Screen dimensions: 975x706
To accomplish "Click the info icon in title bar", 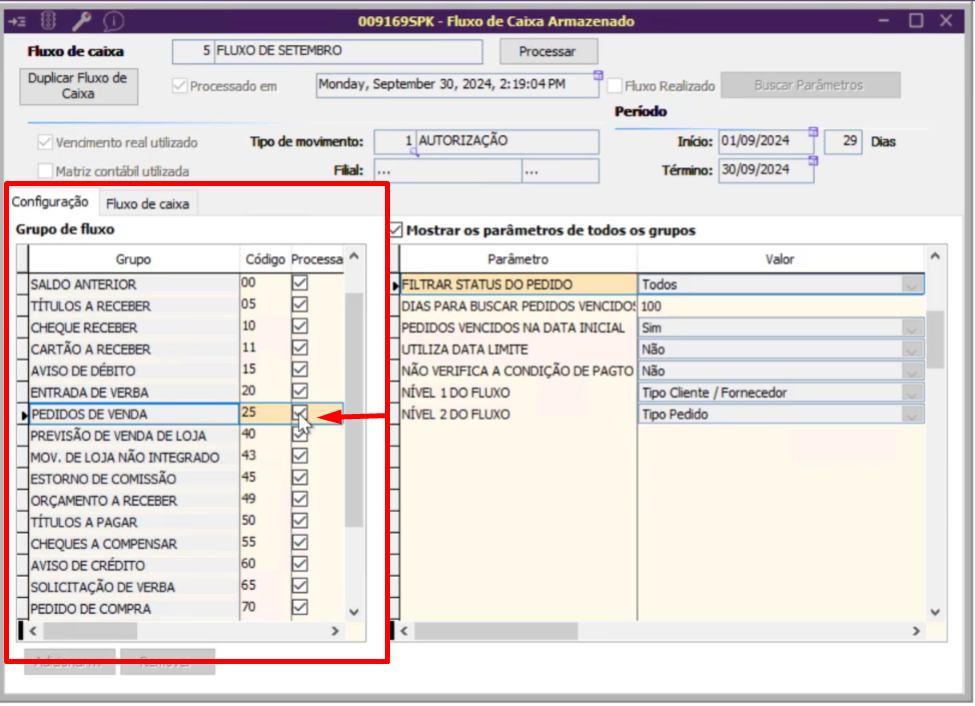I will (114, 20).
